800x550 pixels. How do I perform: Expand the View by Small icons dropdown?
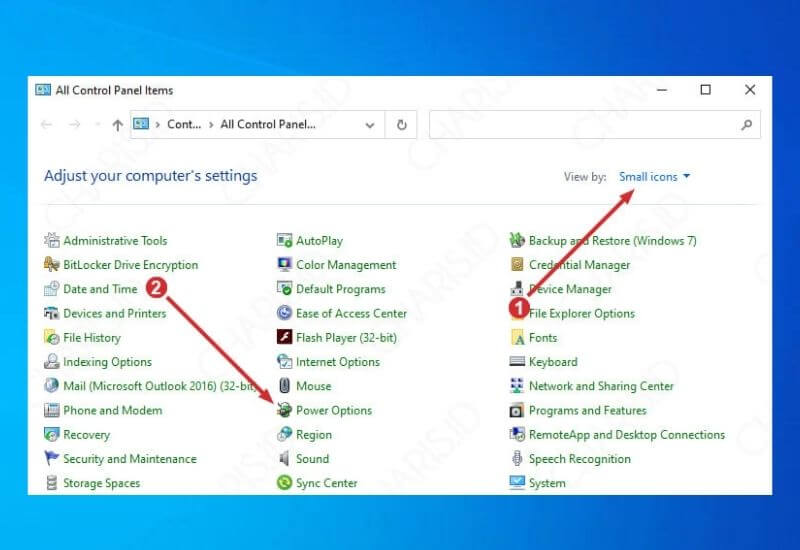point(654,177)
